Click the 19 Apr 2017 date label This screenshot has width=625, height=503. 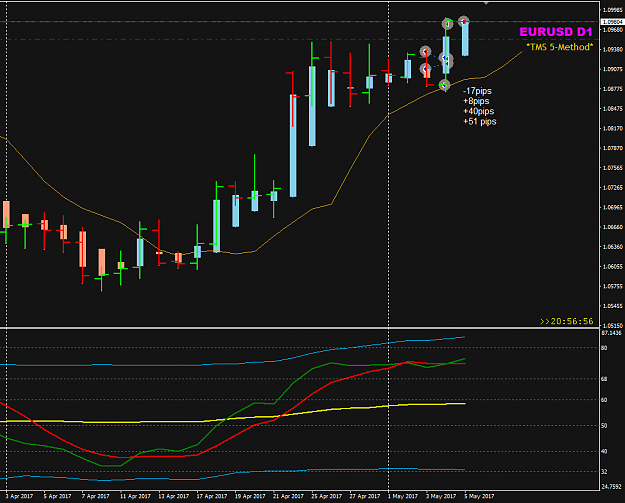tap(250, 496)
